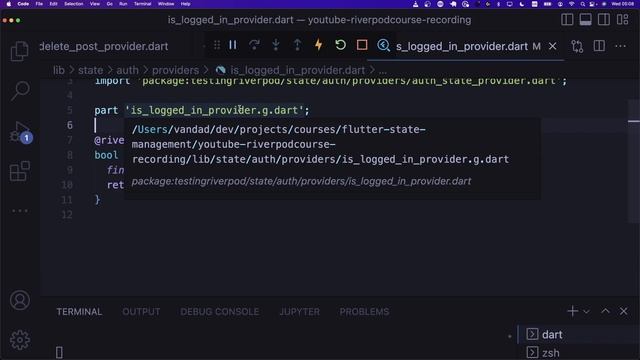
Task: Switch to the OUTPUT panel tab
Action: coord(141,312)
